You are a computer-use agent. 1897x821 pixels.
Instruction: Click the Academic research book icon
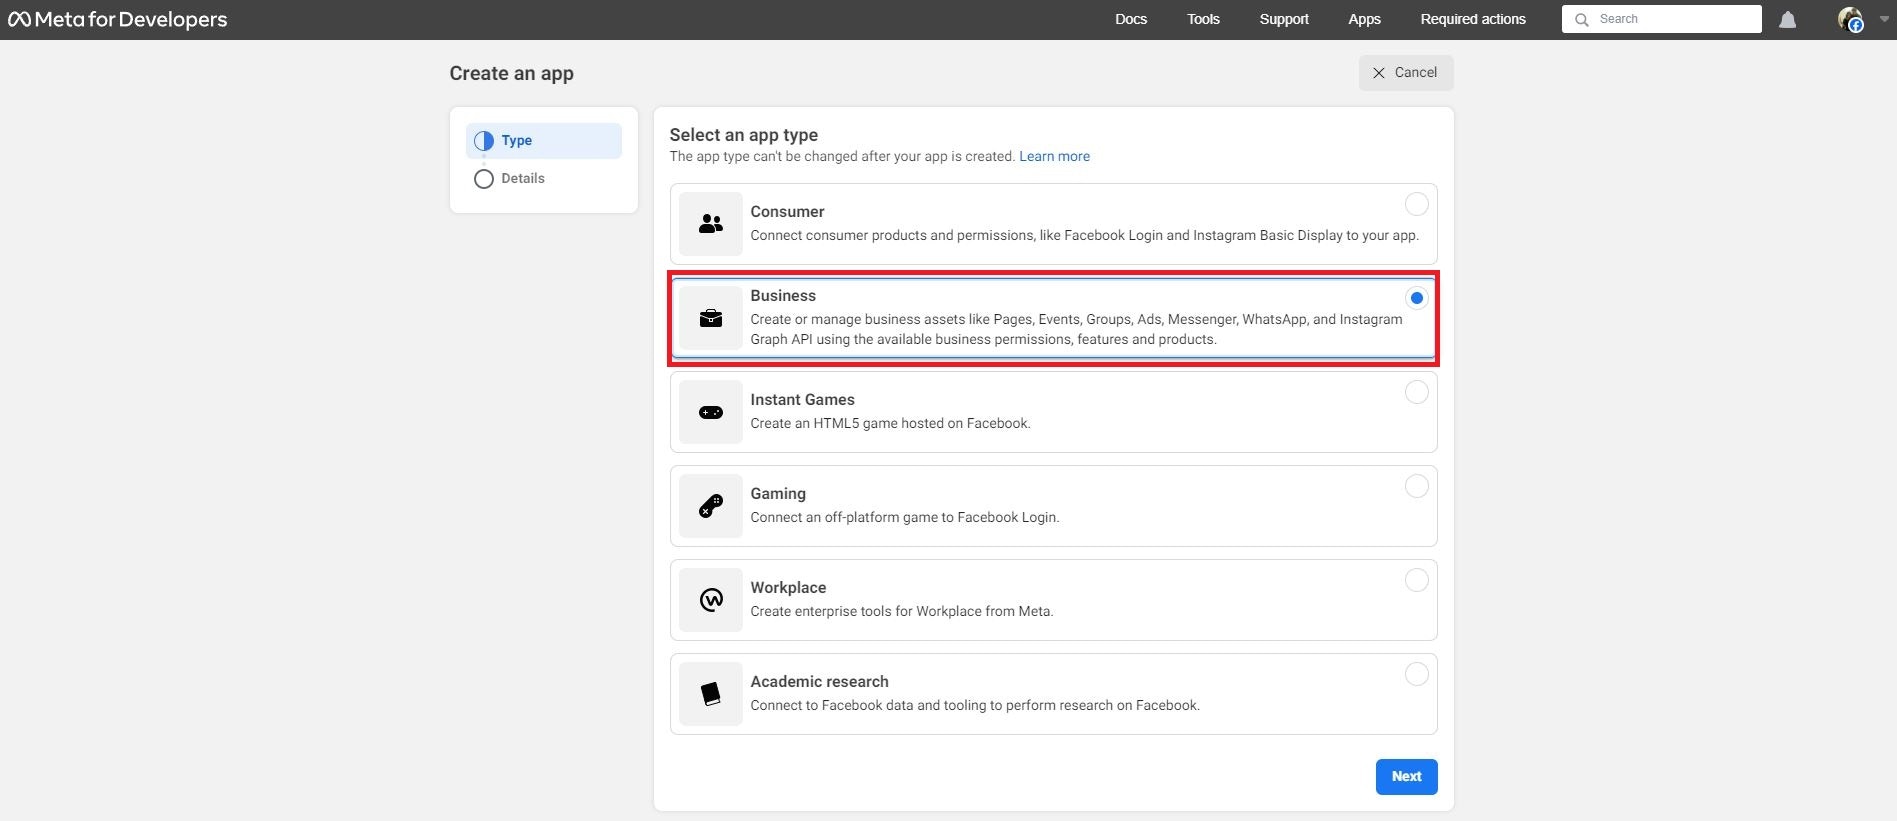(x=711, y=694)
